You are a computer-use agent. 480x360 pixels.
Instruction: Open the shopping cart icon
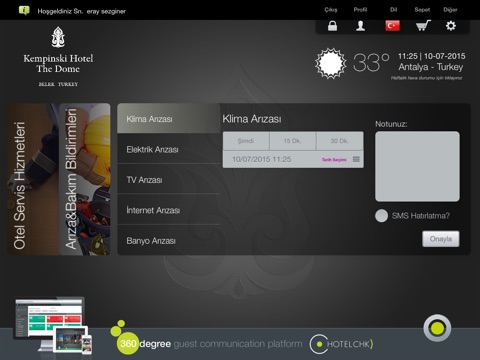(x=423, y=26)
